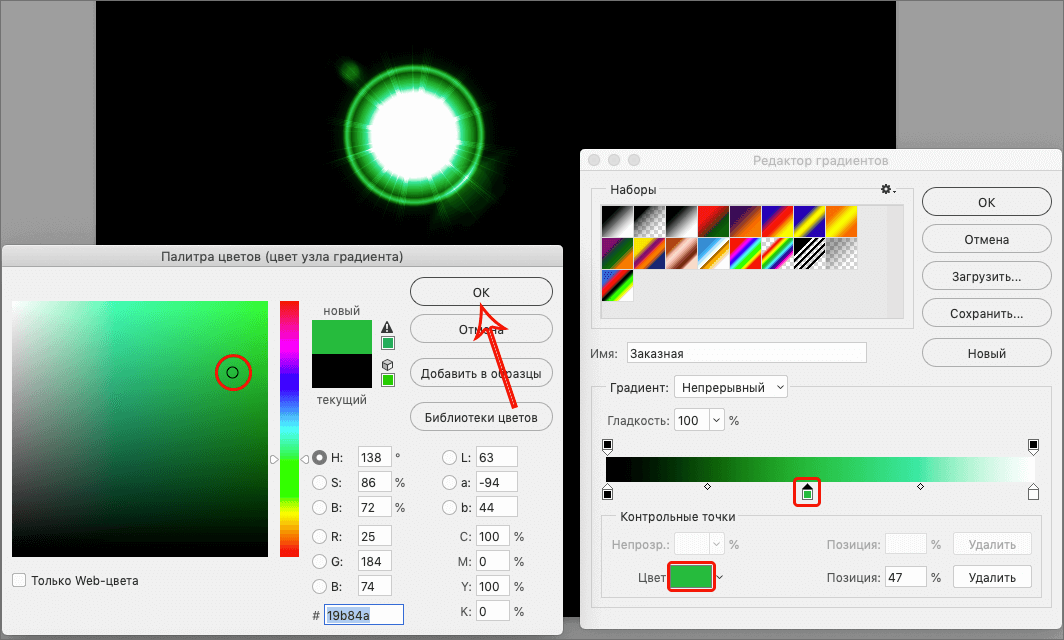Select the S saturation radio button
This screenshot has width=1064, height=640.
(320, 482)
